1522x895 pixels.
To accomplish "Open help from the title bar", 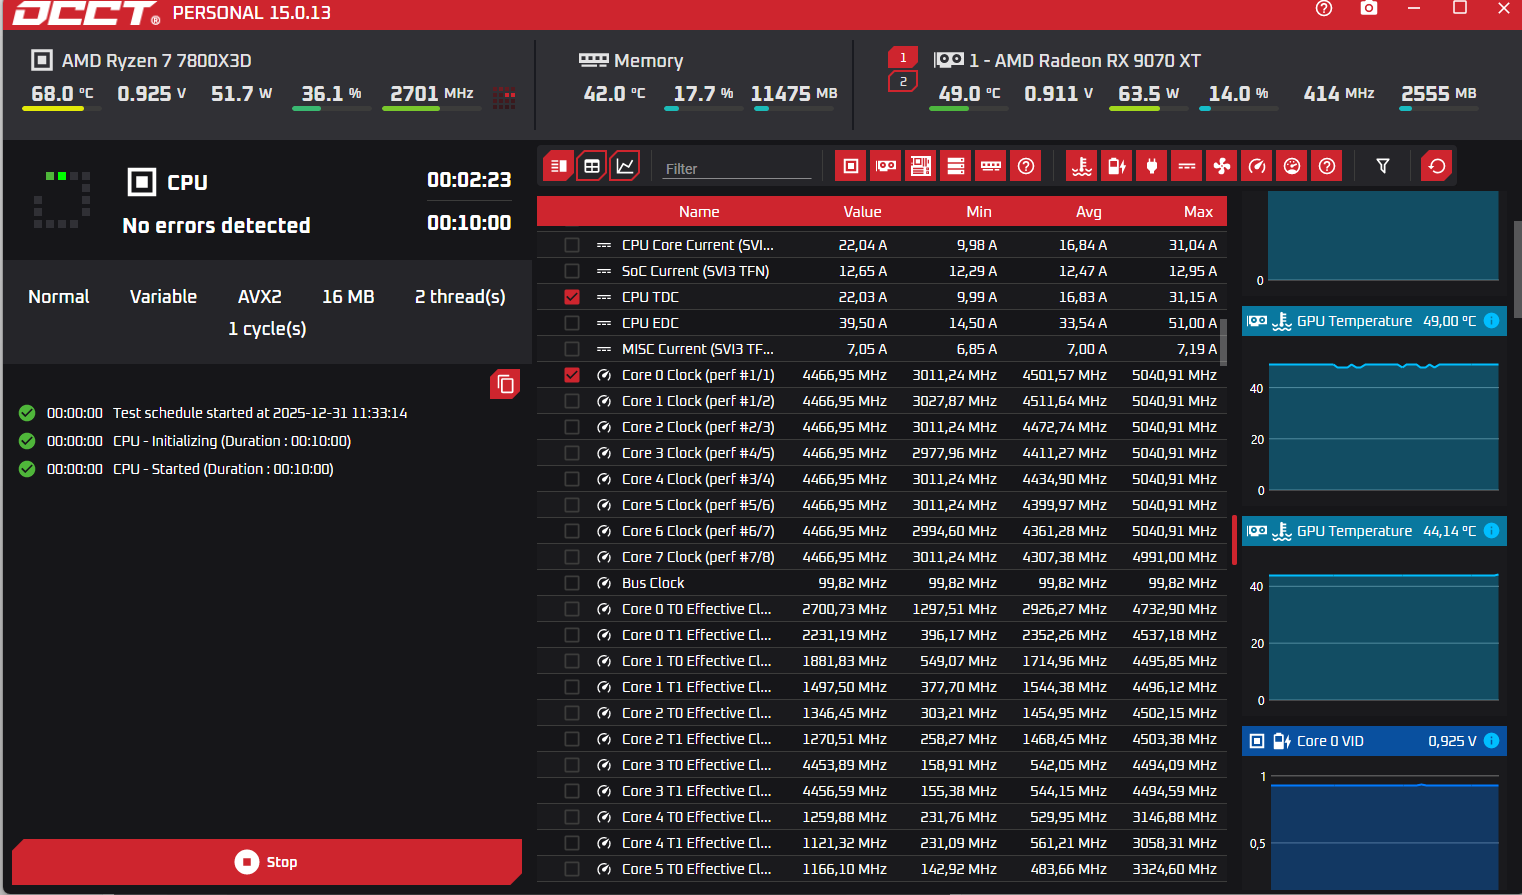I will point(1324,9).
